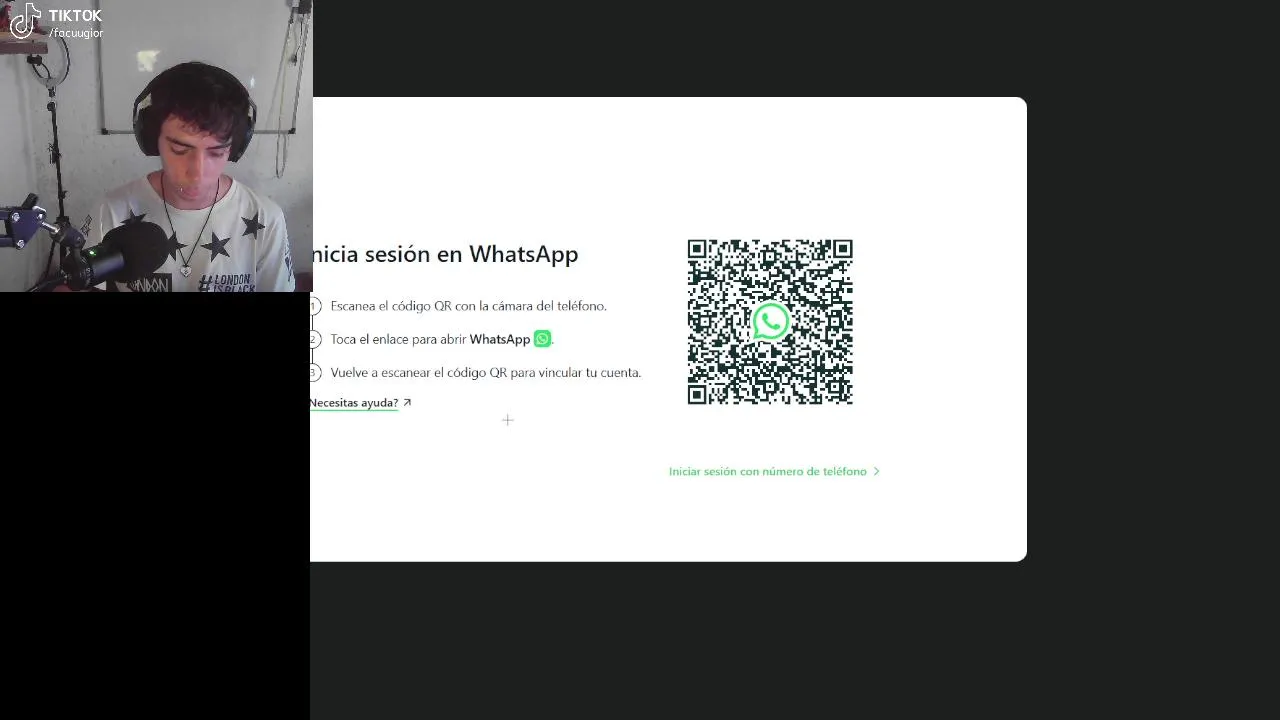
Task: Click the WhatsApp logo in QR center
Action: click(770, 322)
